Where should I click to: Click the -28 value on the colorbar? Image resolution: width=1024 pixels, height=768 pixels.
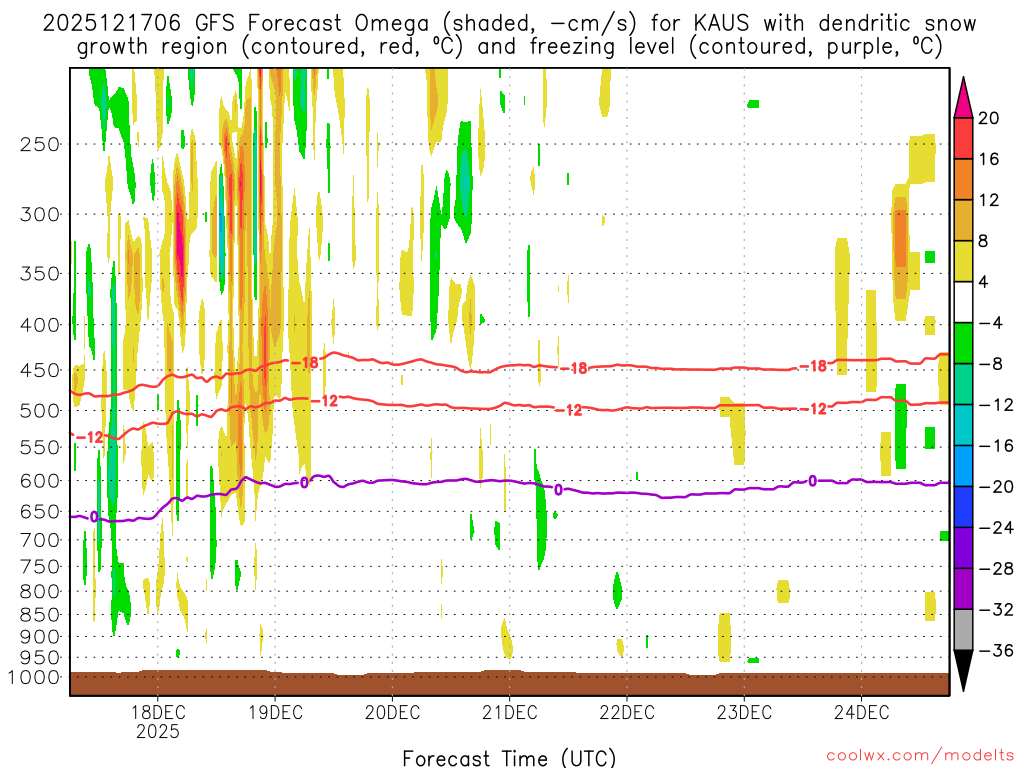(x=996, y=568)
